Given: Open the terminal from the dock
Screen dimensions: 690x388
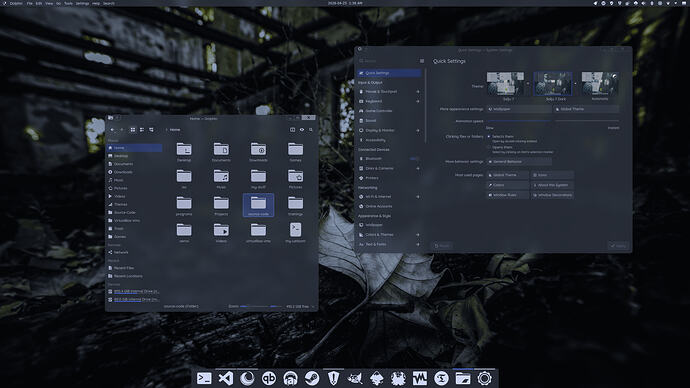Looking at the screenshot, I should [204, 378].
